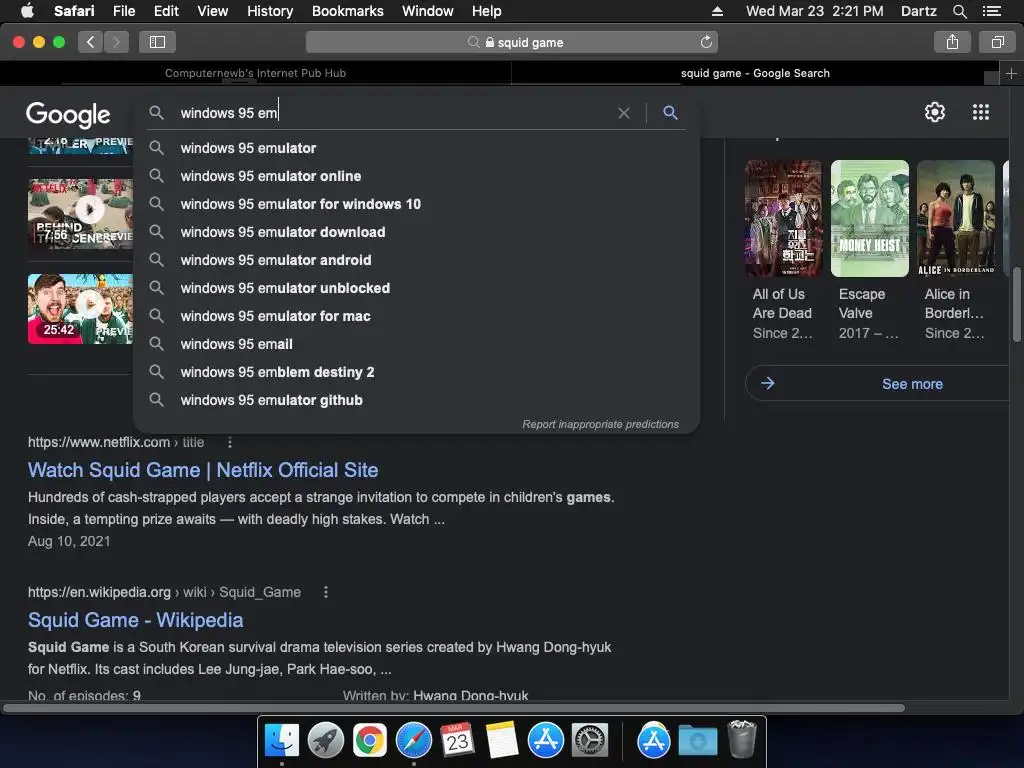The height and width of the screenshot is (768, 1024).
Task: Play the 7:56 behind the scenes video
Action: (80, 214)
